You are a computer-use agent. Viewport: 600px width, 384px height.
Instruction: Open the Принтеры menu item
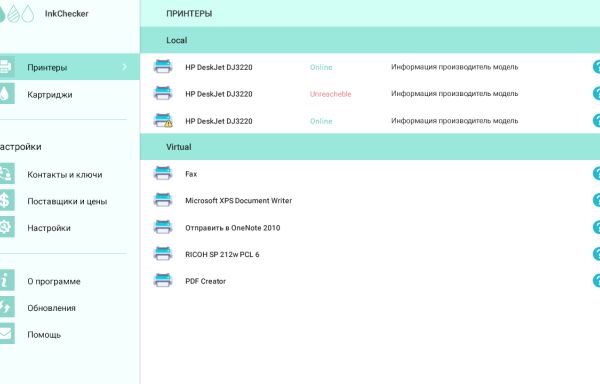point(70,67)
